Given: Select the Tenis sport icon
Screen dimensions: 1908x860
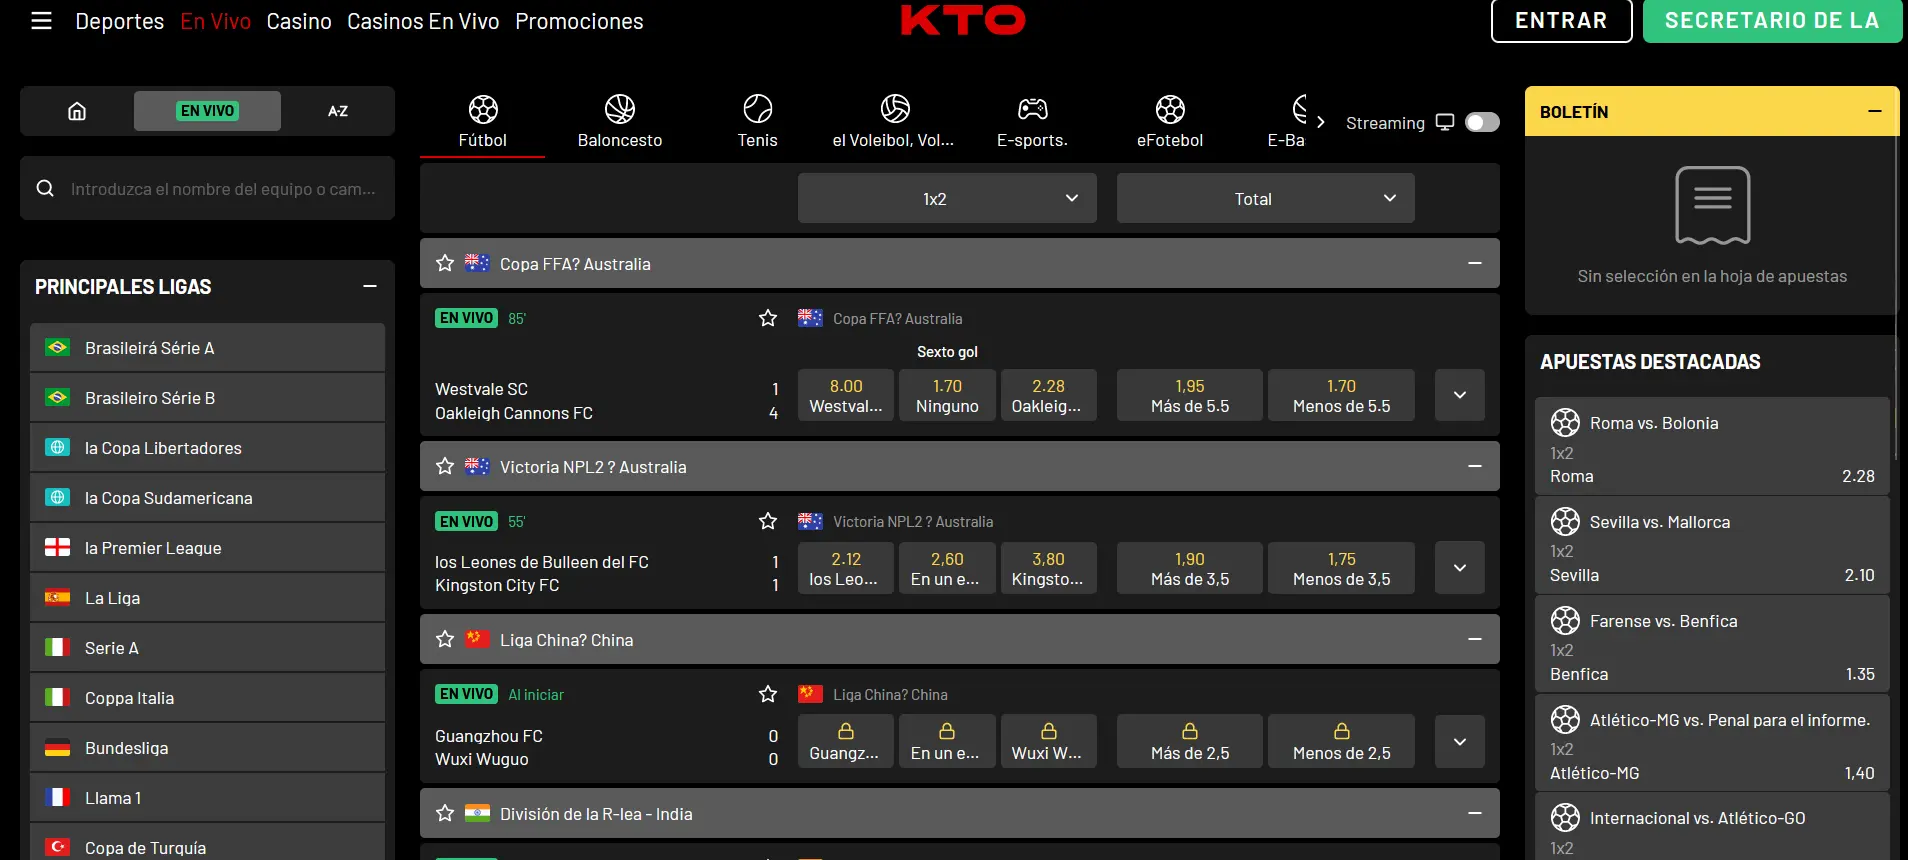Looking at the screenshot, I should pos(758,109).
